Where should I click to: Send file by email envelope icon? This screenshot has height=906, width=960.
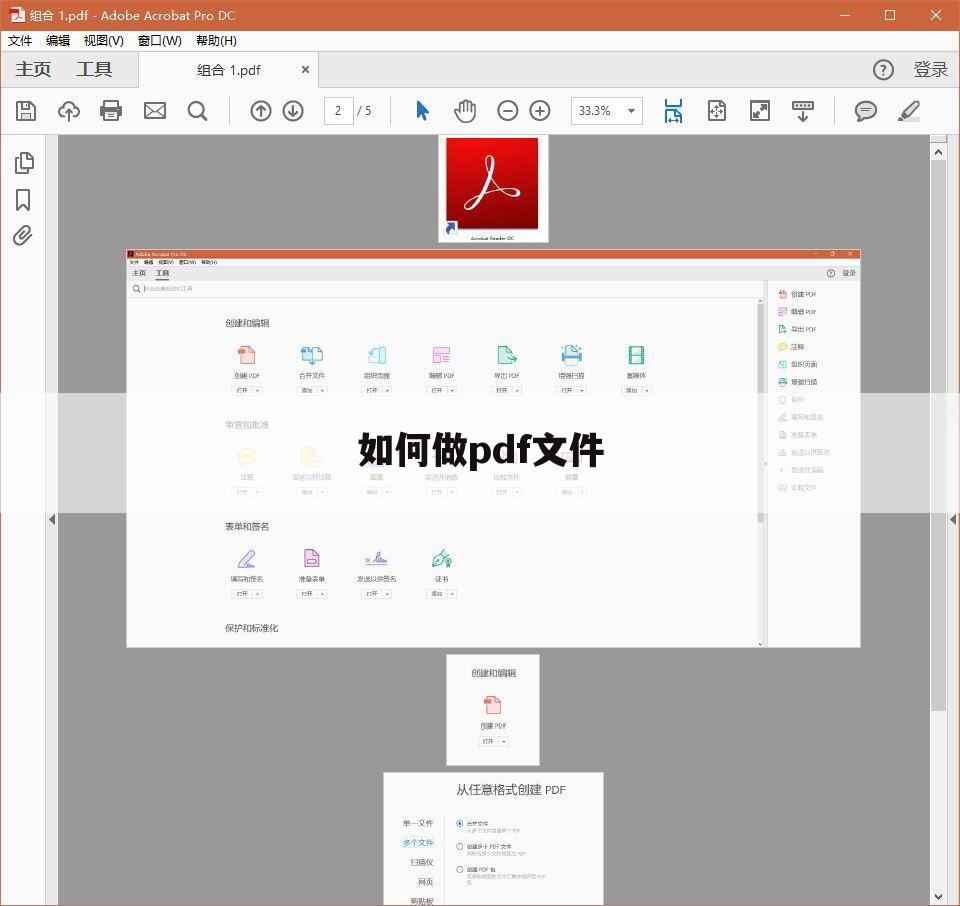155,111
